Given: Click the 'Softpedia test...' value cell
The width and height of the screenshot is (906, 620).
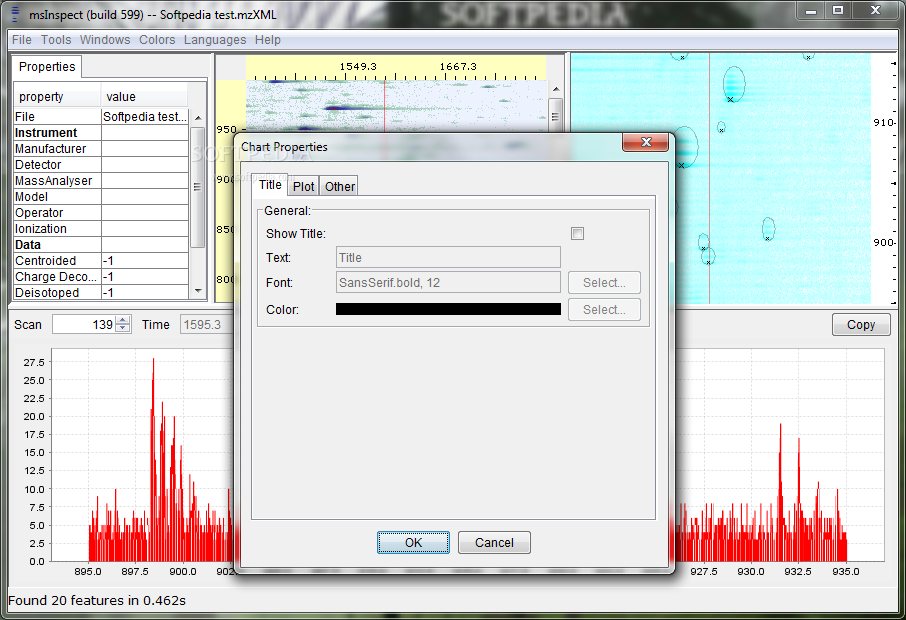Looking at the screenshot, I should click(145, 117).
